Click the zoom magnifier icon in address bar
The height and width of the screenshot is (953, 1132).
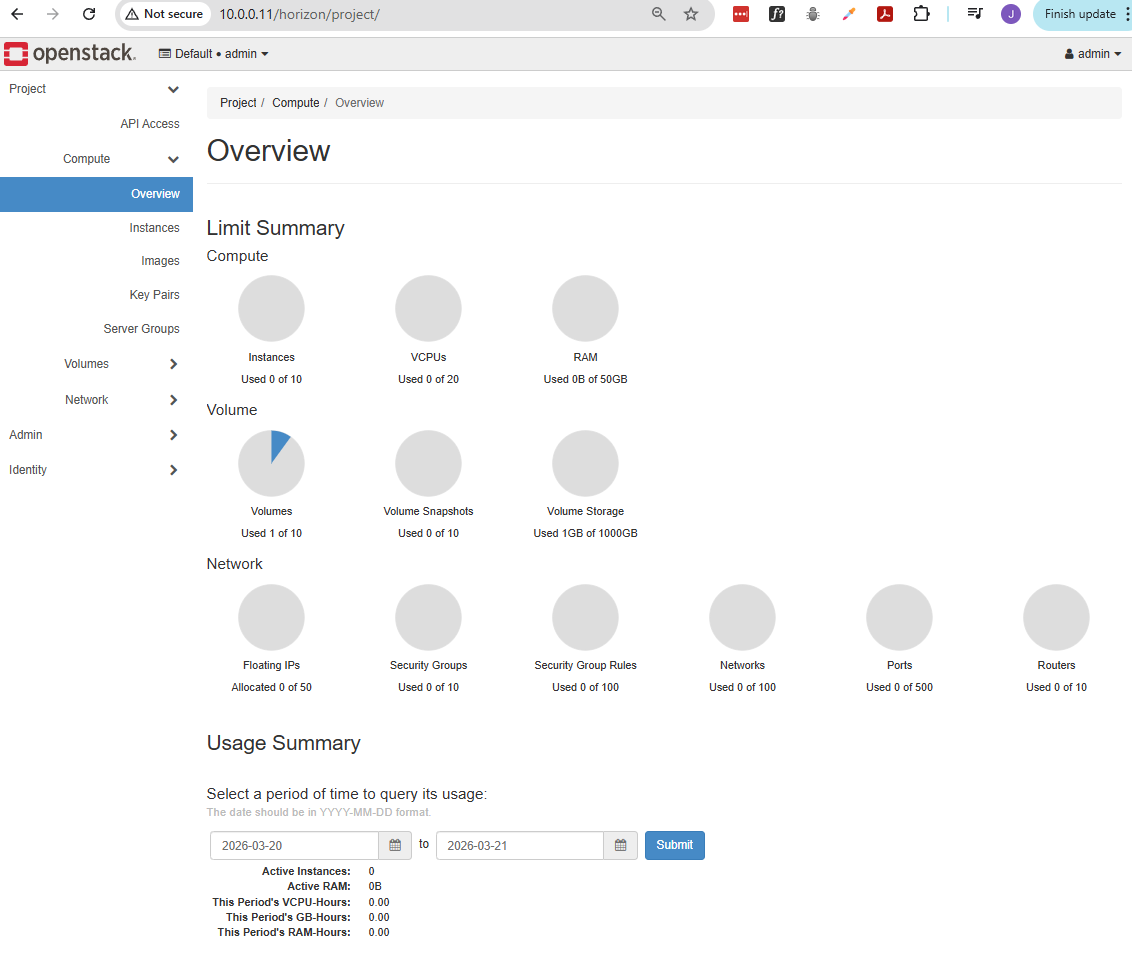point(658,14)
